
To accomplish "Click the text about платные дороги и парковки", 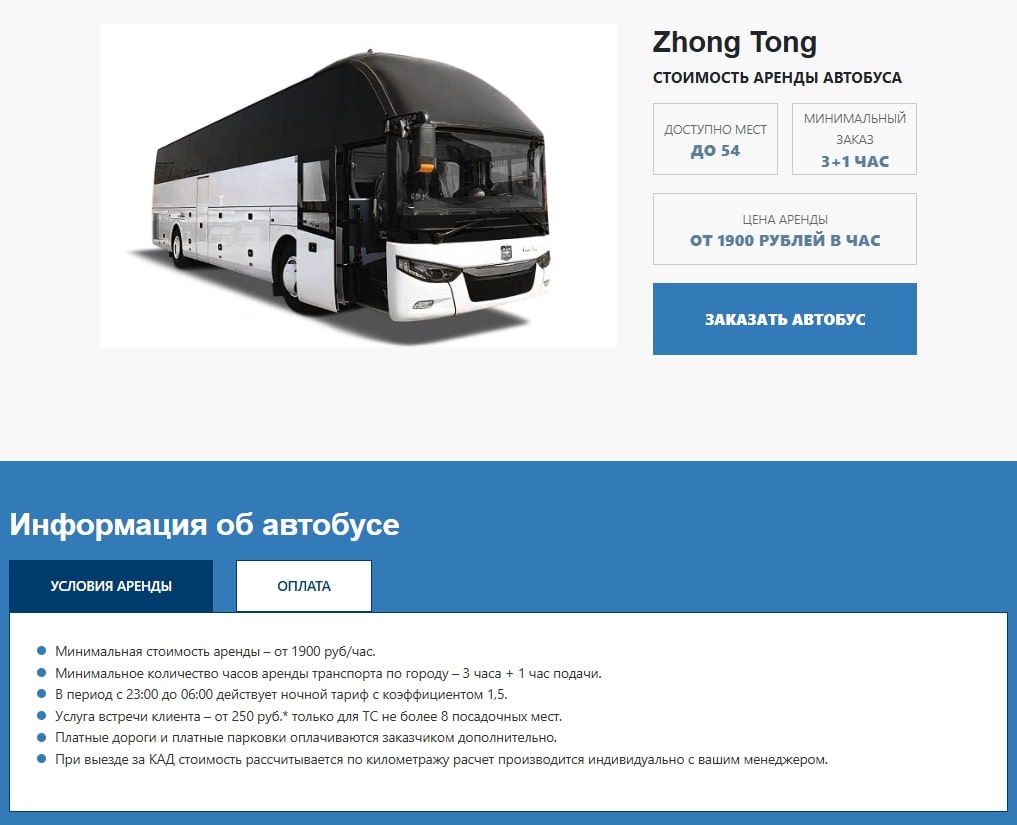I will click(305, 738).
